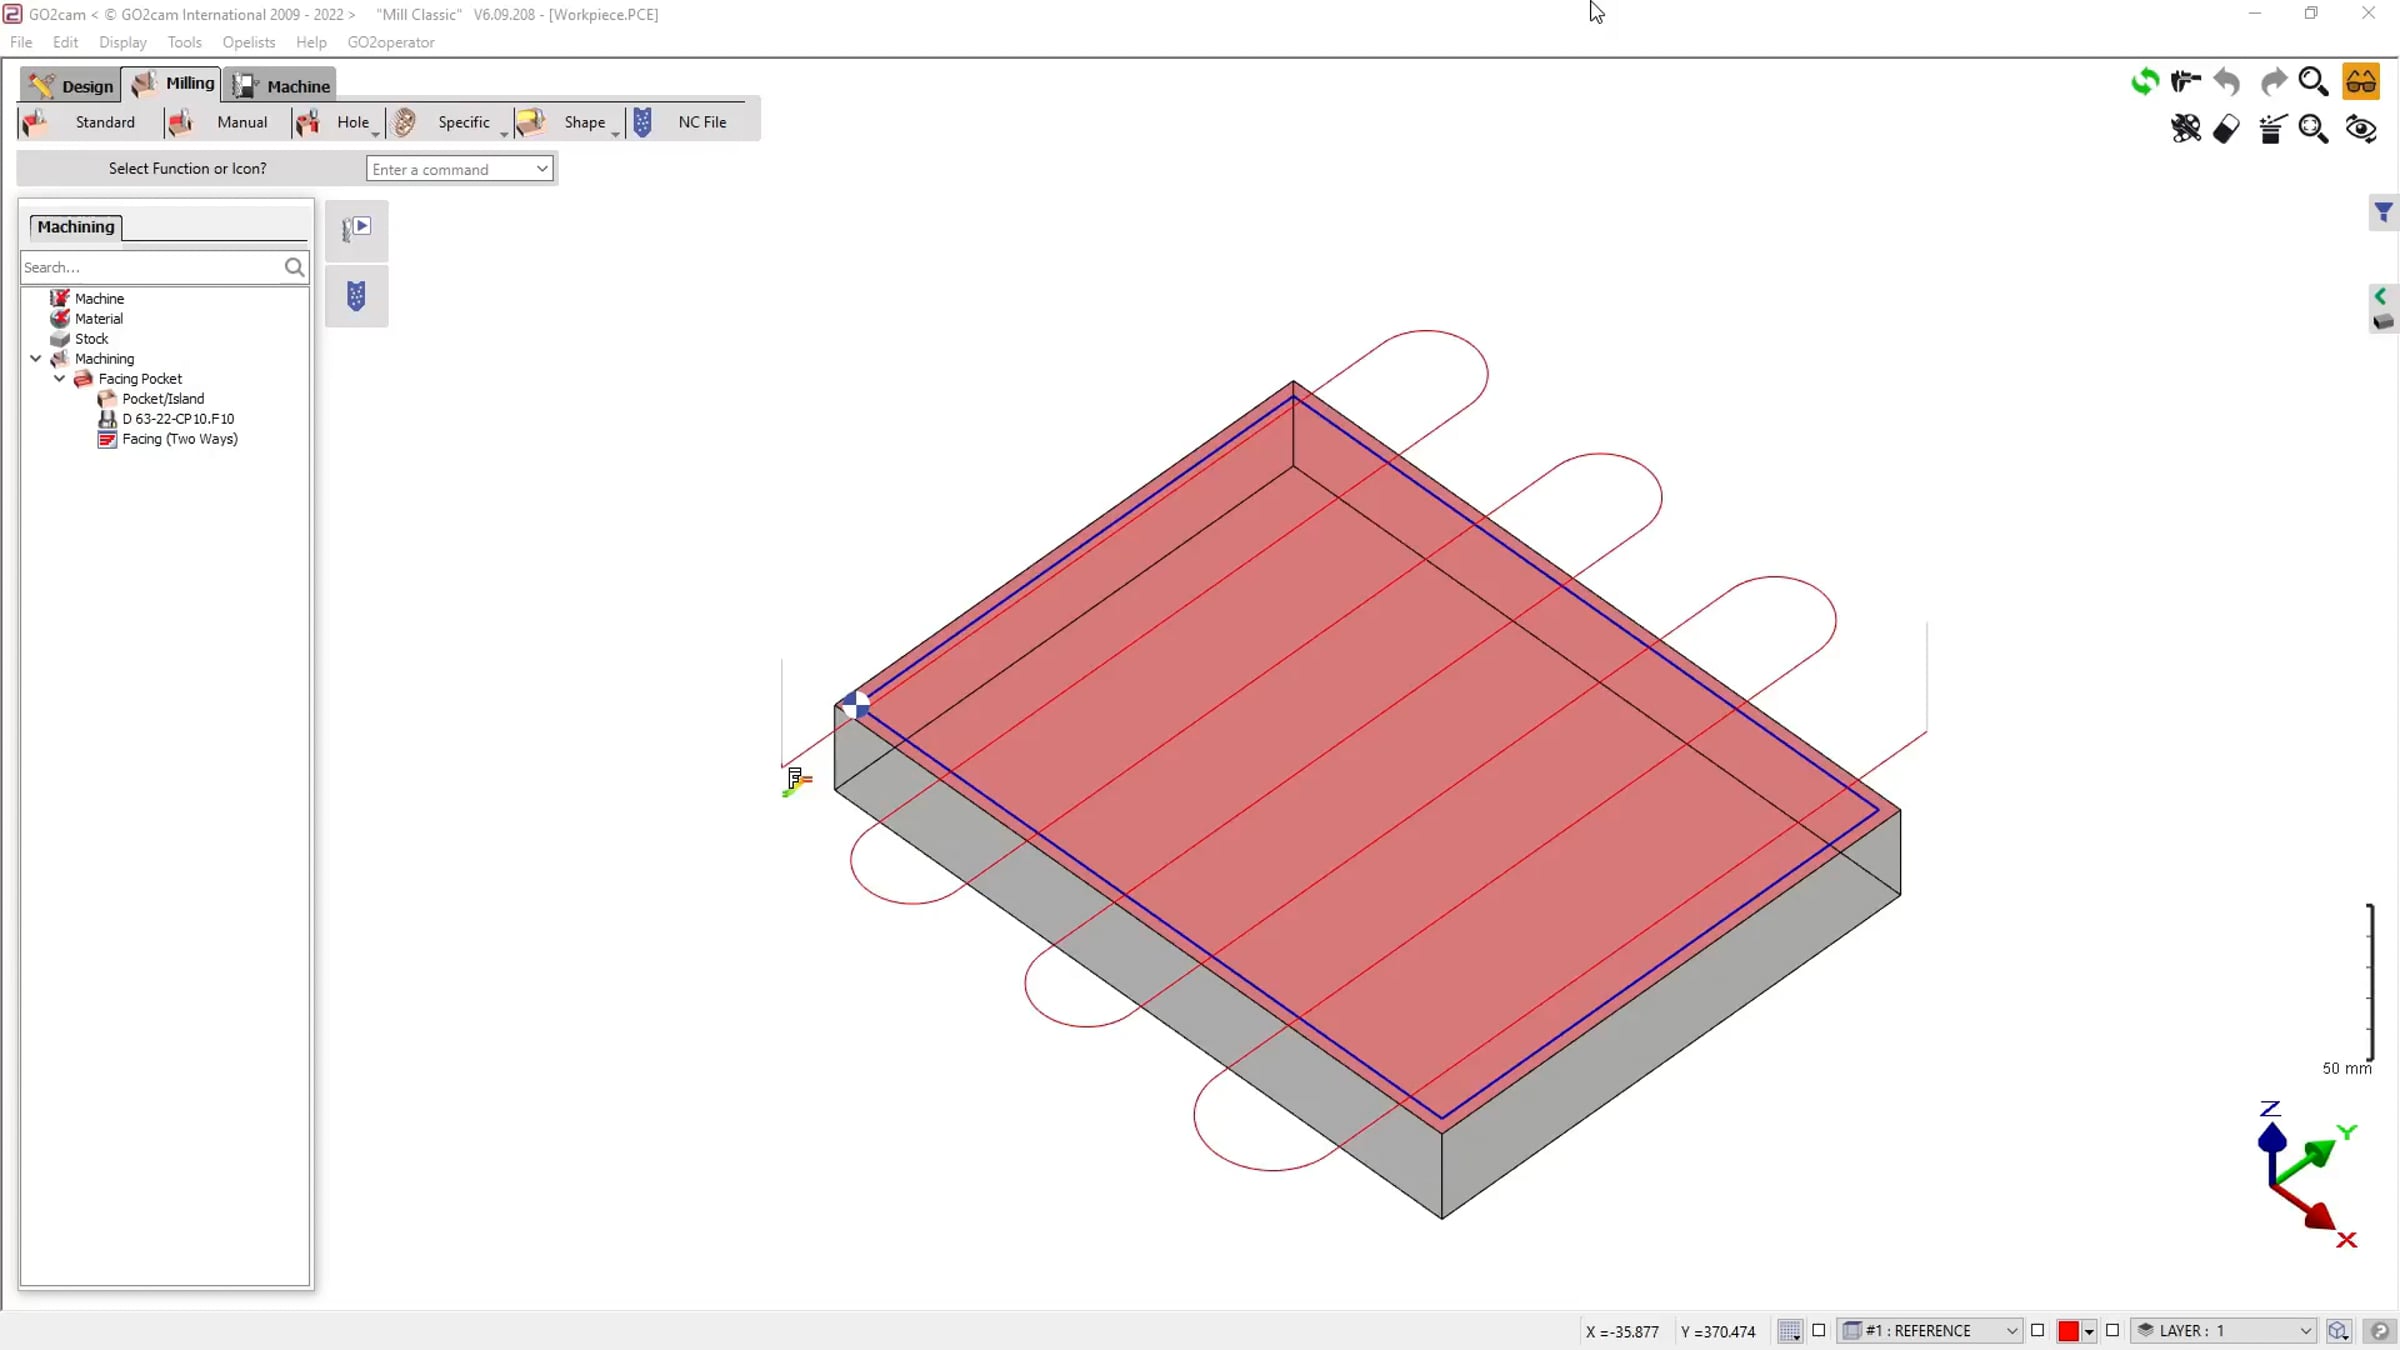Viewport: 2400px width, 1350px height.
Task: Switch to the Design tab
Action: click(x=70, y=86)
